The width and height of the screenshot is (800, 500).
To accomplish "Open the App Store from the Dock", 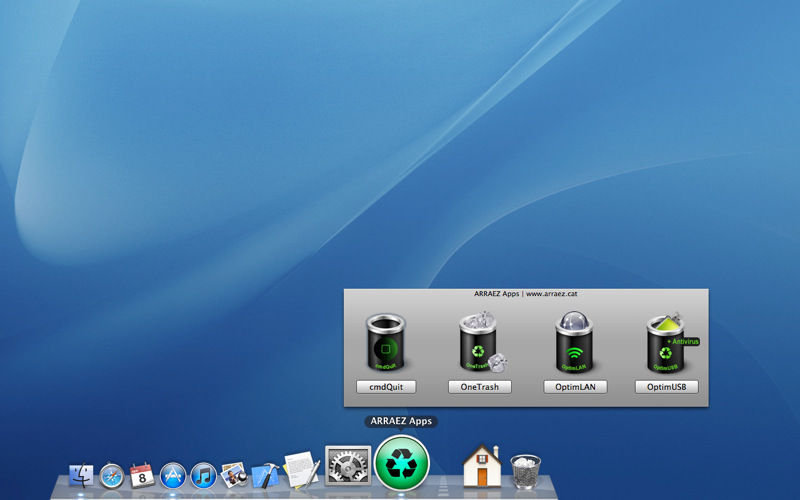I will pyautogui.click(x=172, y=476).
